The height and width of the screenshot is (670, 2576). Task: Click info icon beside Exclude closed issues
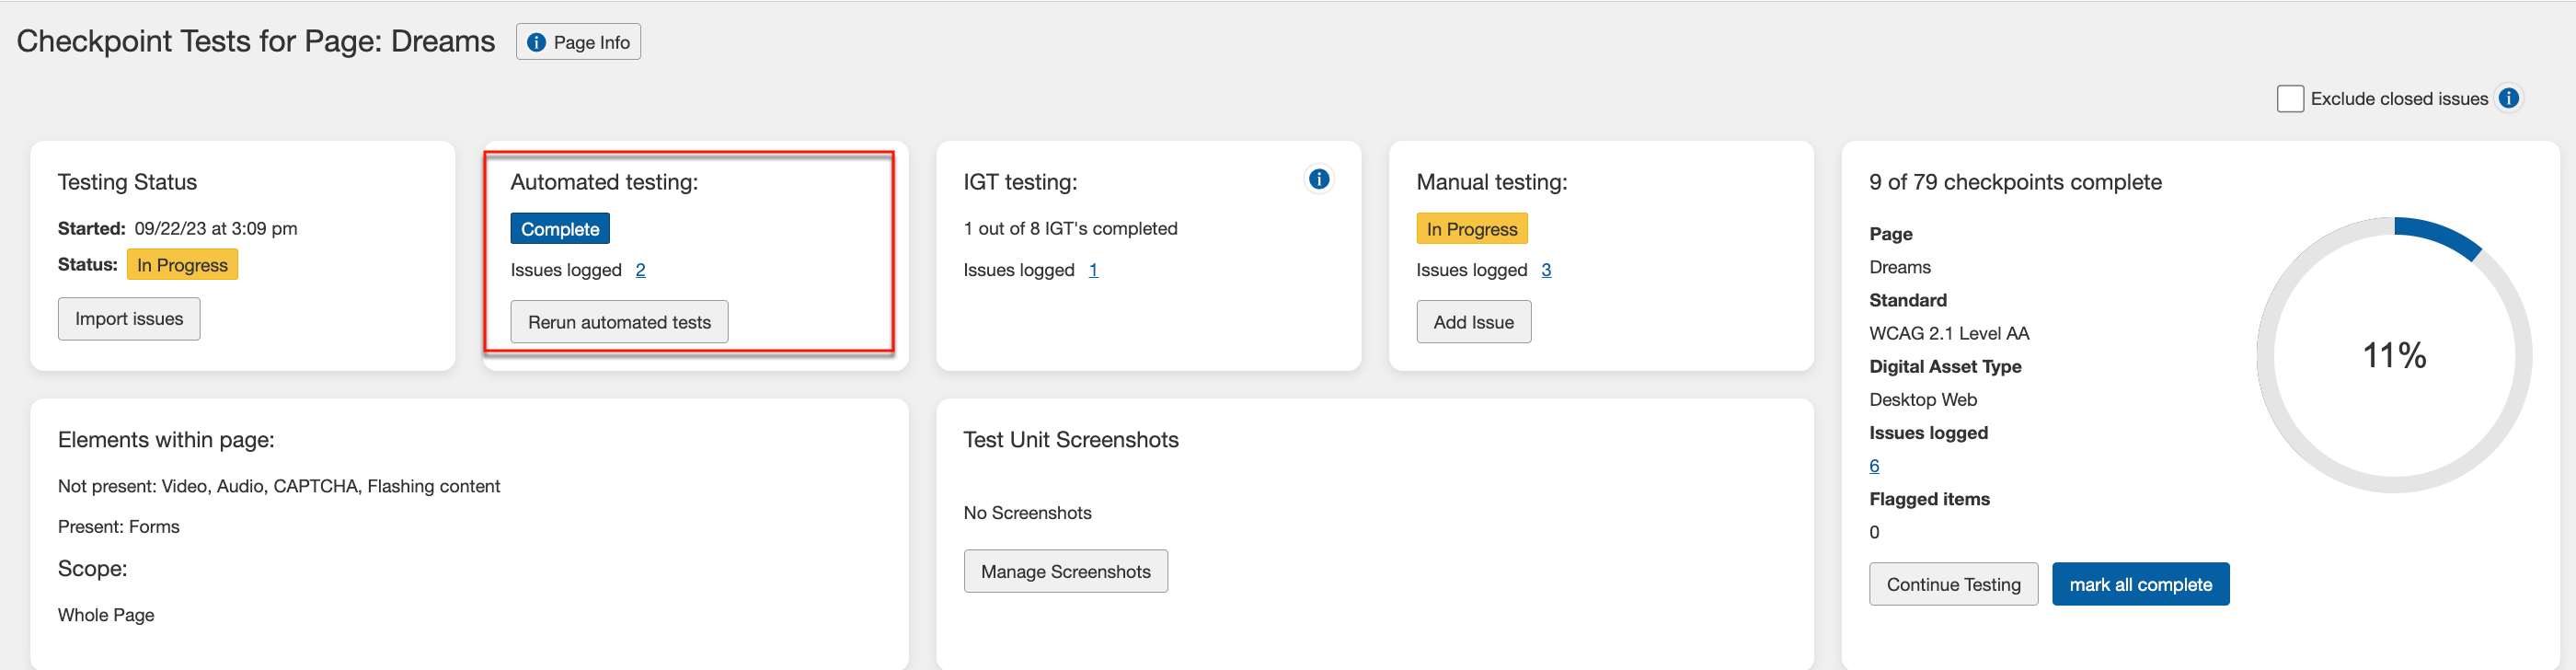tap(2508, 98)
